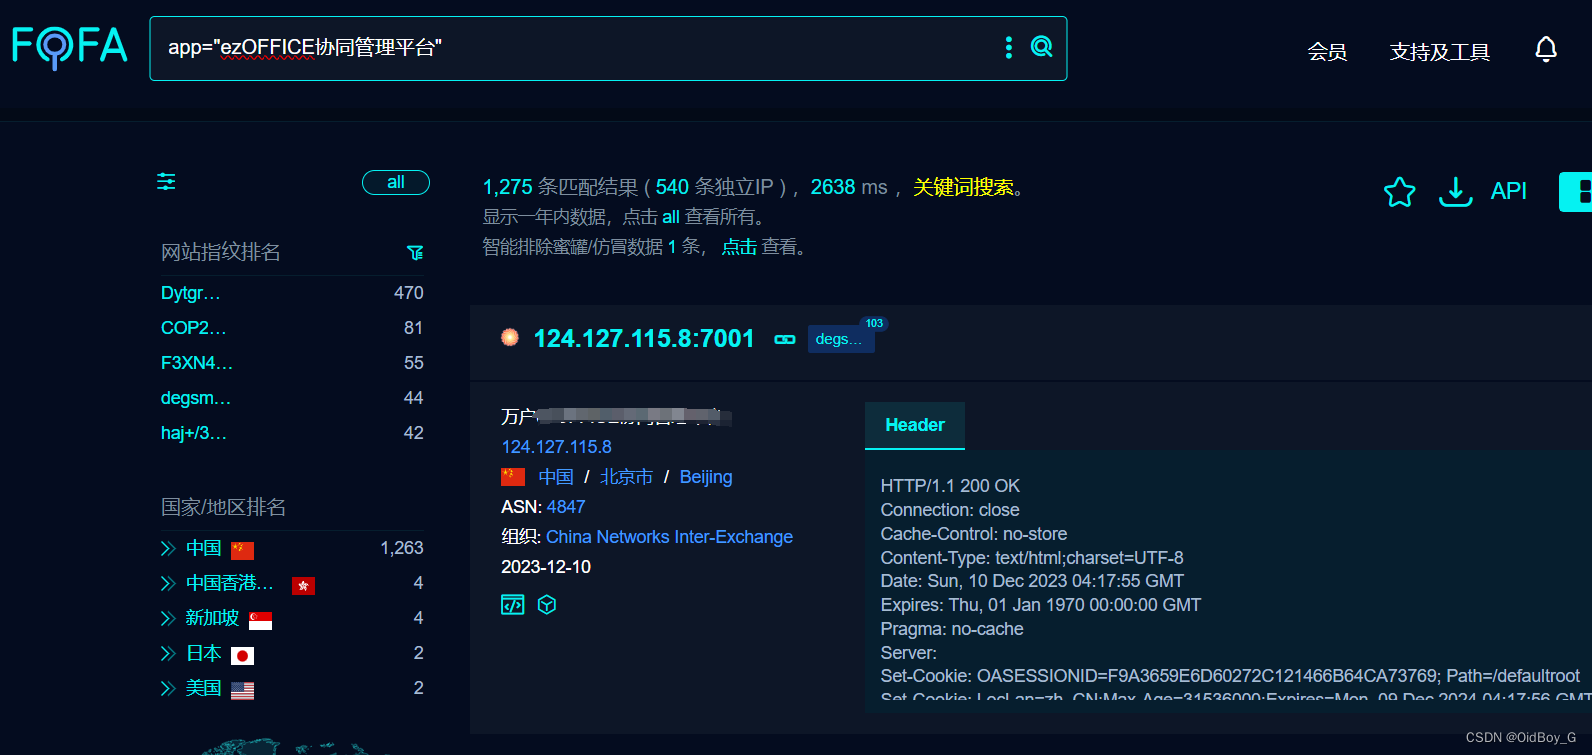Open the search options three-dot menu
The height and width of the screenshot is (755, 1592).
[x=1008, y=47]
